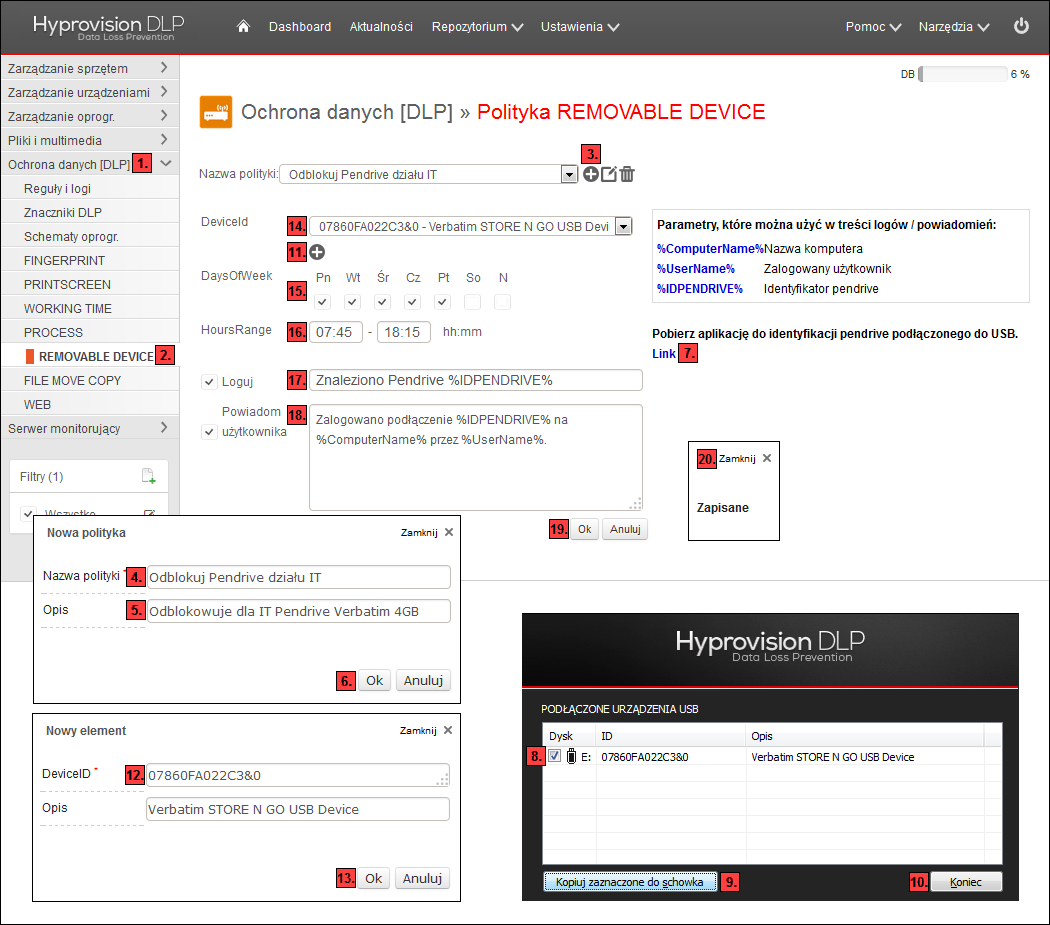Click Ok in the main policy form

coord(584,529)
